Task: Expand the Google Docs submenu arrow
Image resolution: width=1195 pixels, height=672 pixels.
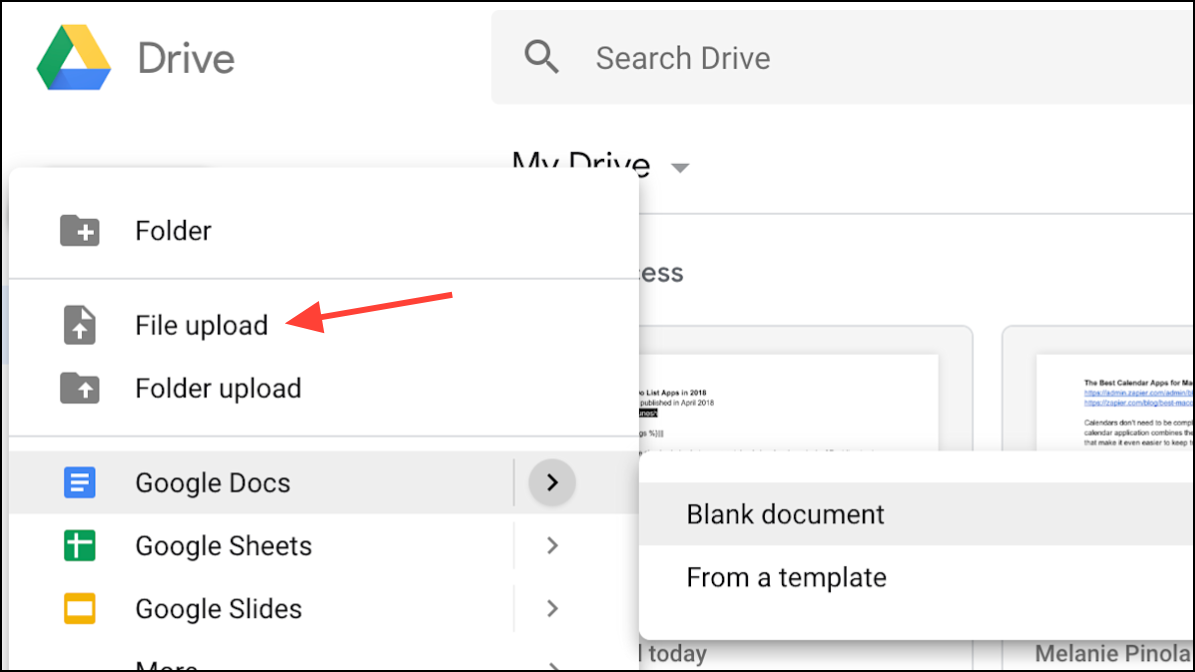Action: pyautogui.click(x=552, y=482)
